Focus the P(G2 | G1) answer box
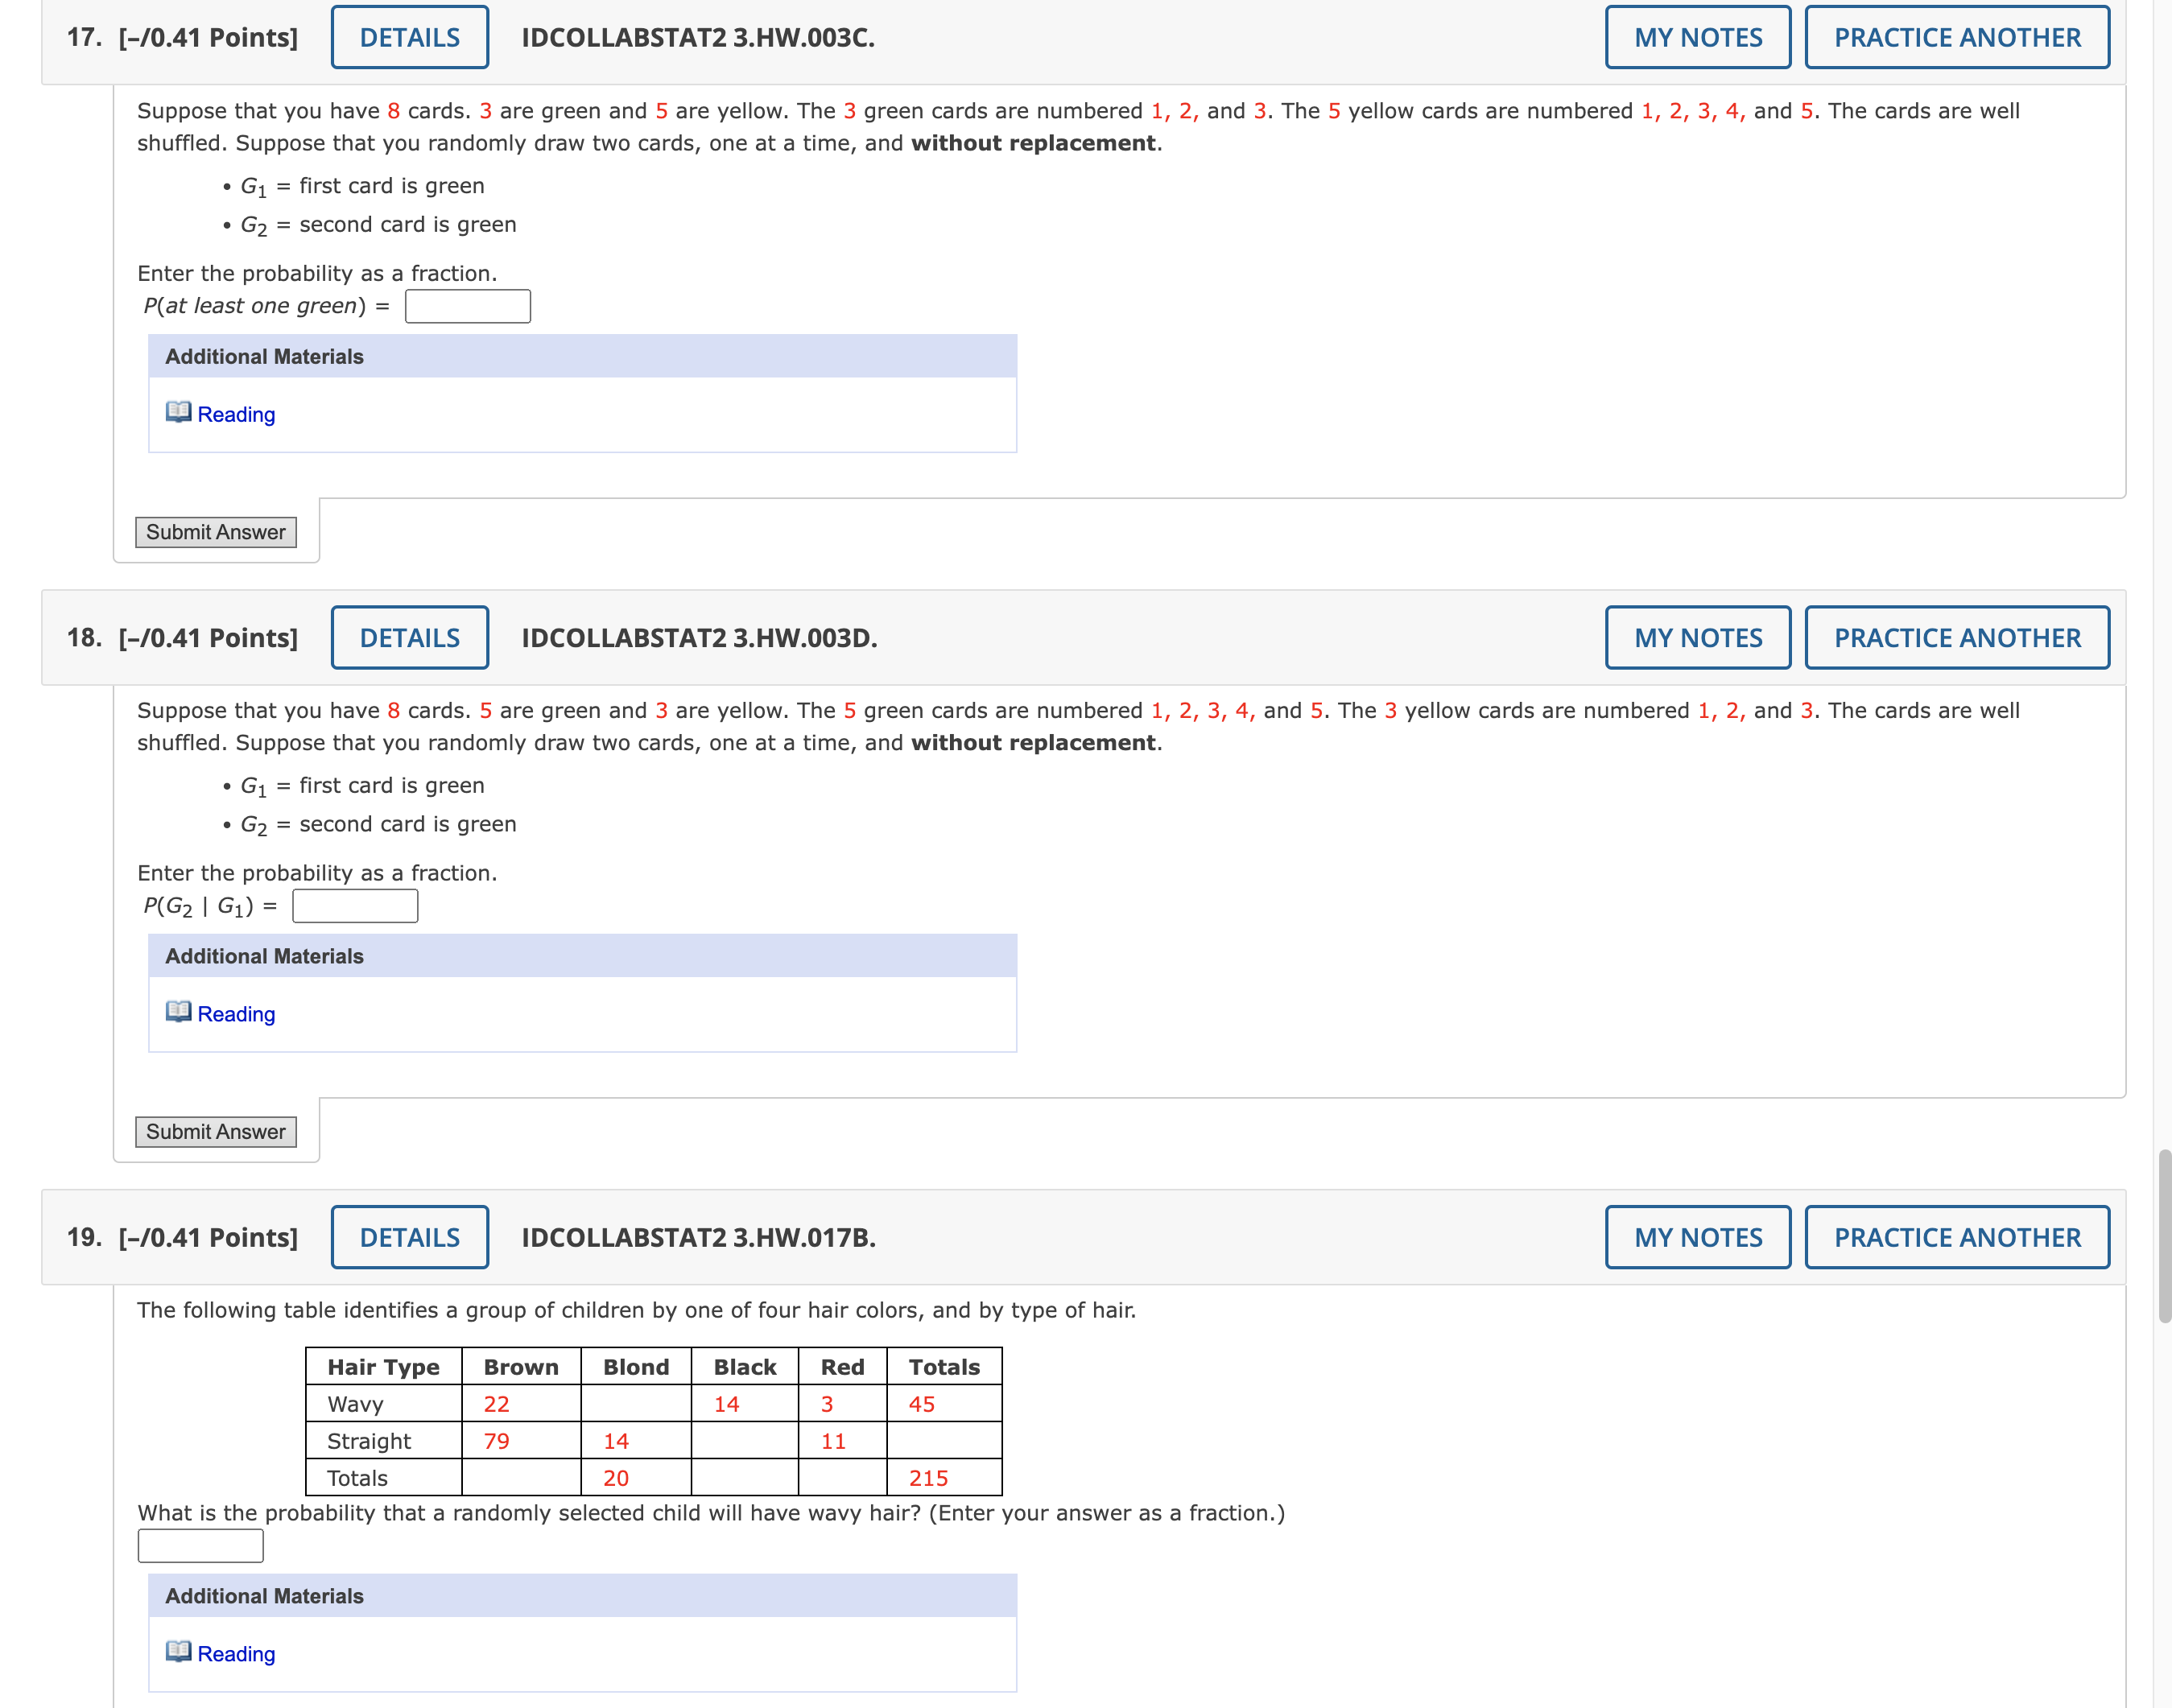The image size is (2172, 1708). (x=355, y=906)
